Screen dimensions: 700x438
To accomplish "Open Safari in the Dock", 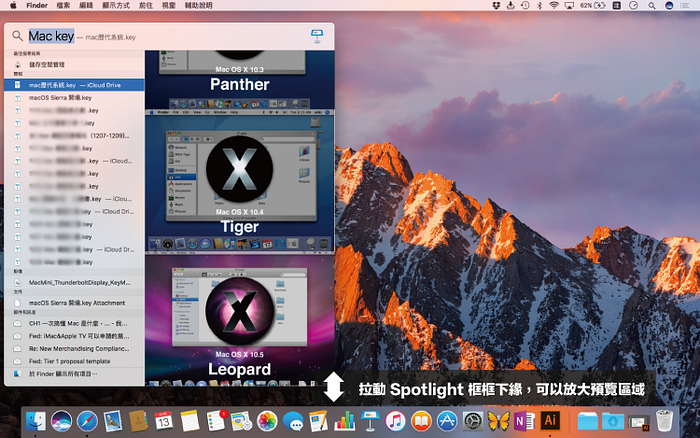I will click(87, 421).
